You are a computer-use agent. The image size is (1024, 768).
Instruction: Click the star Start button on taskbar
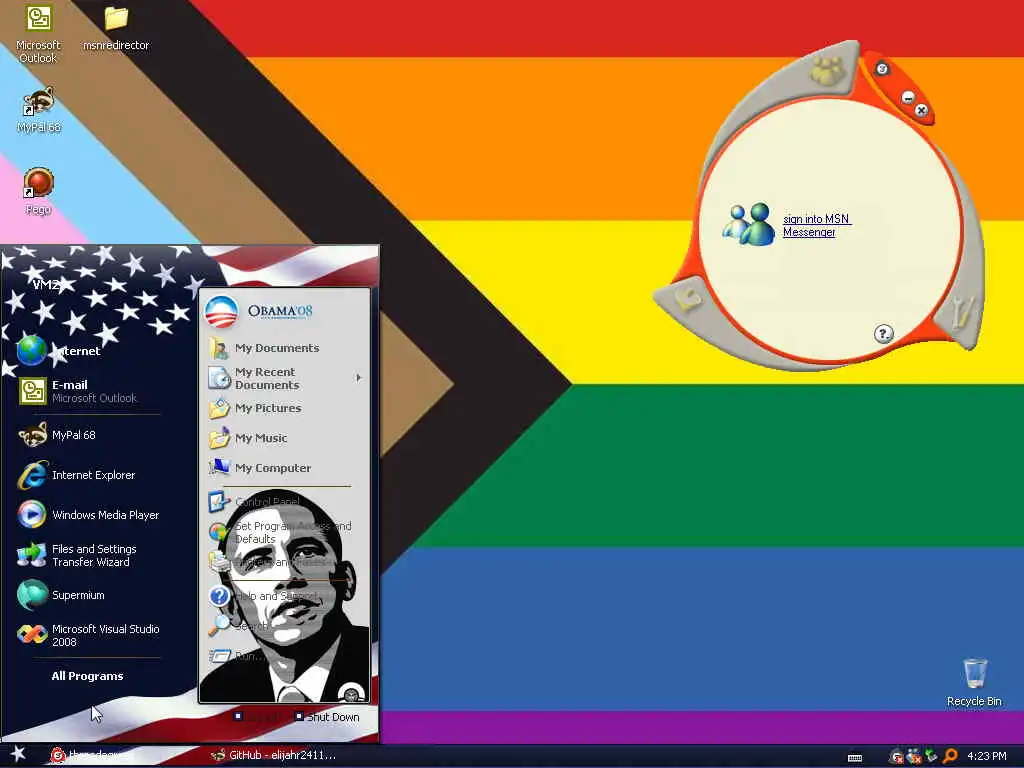click(18, 755)
